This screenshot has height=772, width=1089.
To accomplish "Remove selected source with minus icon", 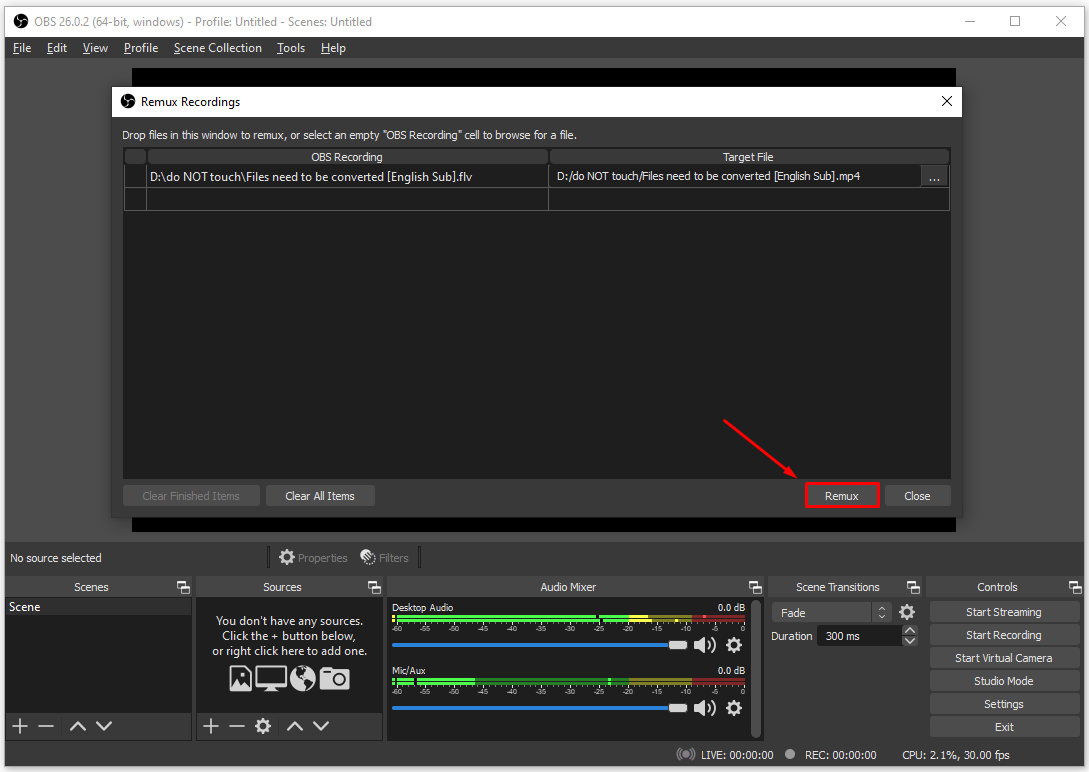I will 237,726.
